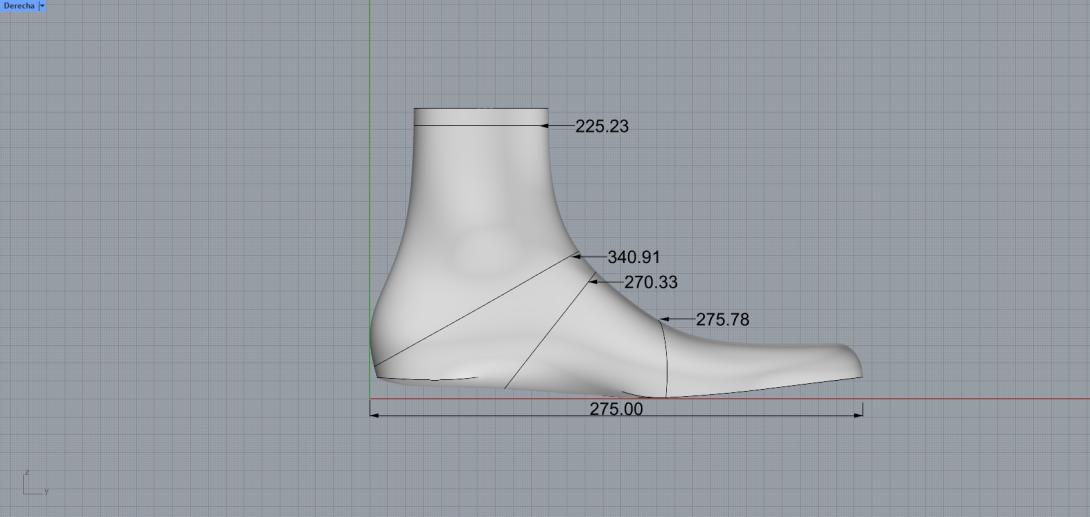Select the 275.00 length dimension
The height and width of the screenshot is (517, 1090).
pos(616,409)
